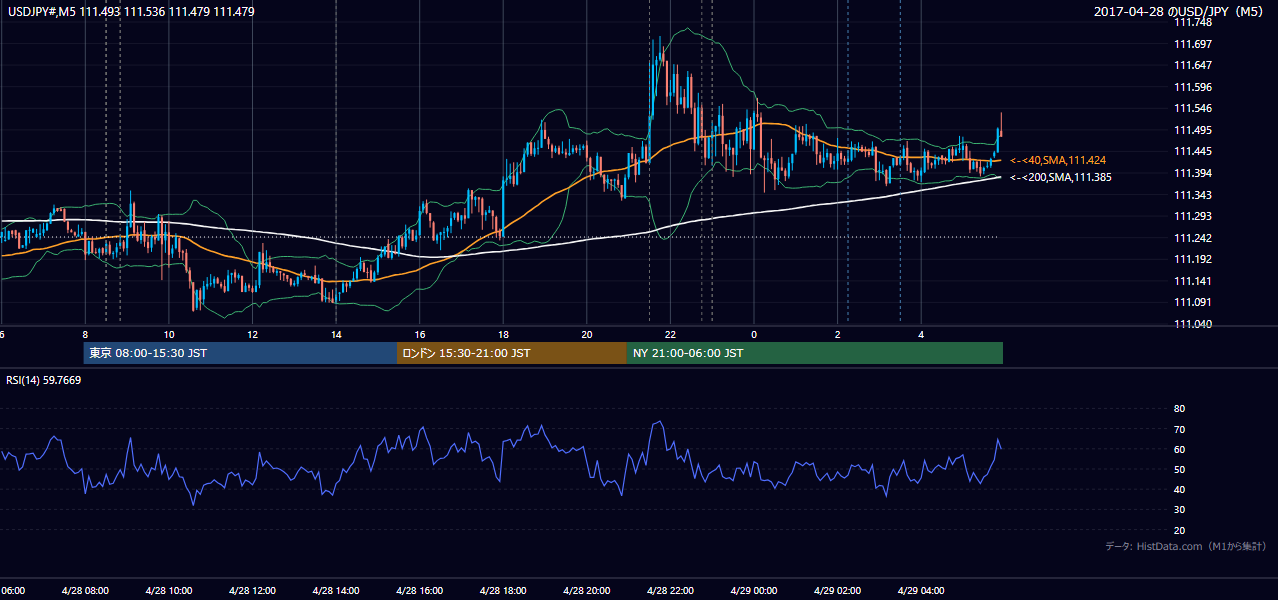Click price axis label 111.647
This screenshot has height=600, width=1278.
click(1194, 65)
